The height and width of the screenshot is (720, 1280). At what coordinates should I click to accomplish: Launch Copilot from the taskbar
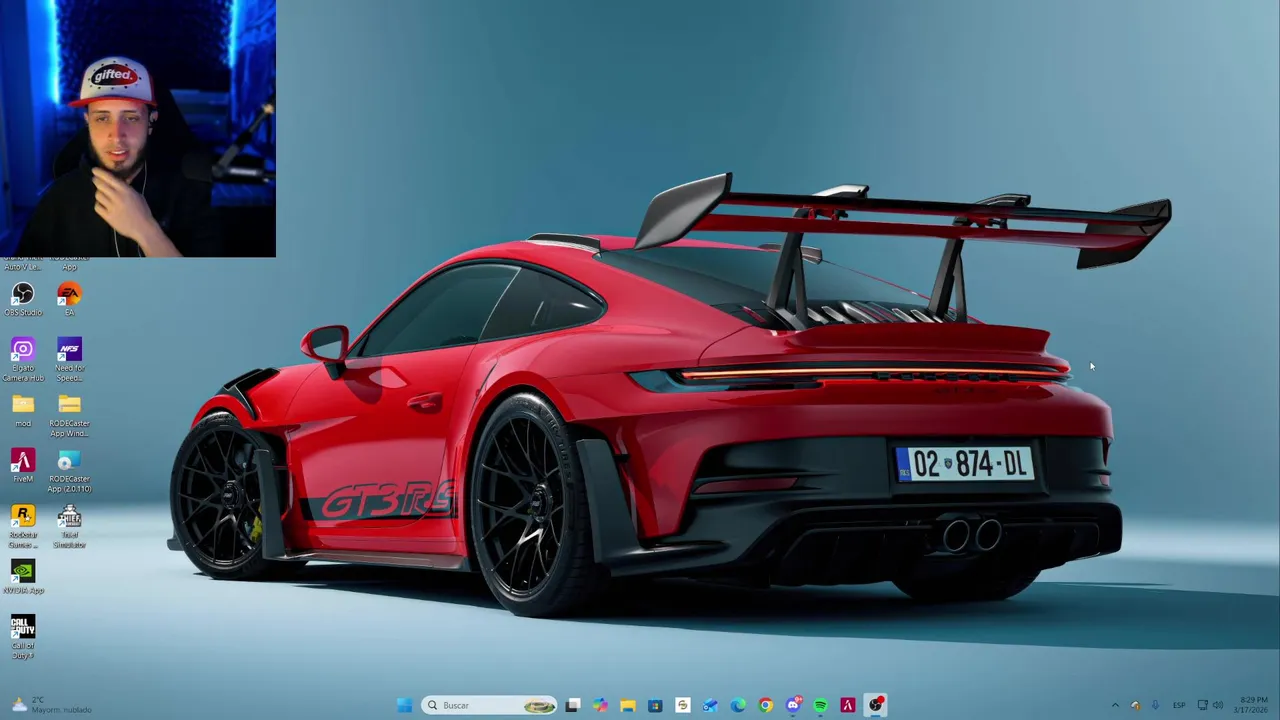(x=600, y=705)
